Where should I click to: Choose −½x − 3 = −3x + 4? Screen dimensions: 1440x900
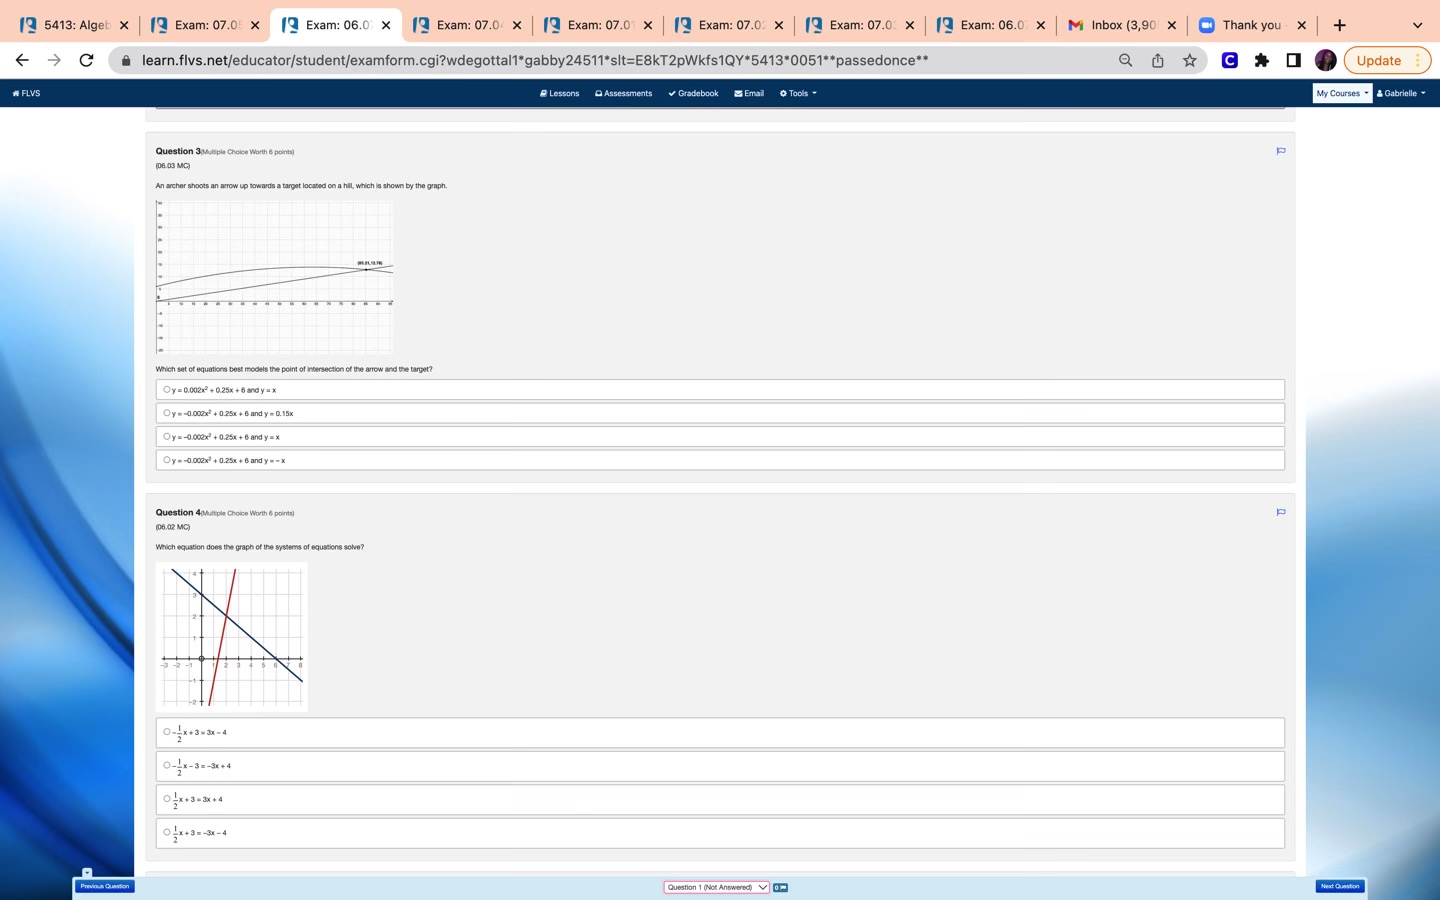[x=720, y=766]
